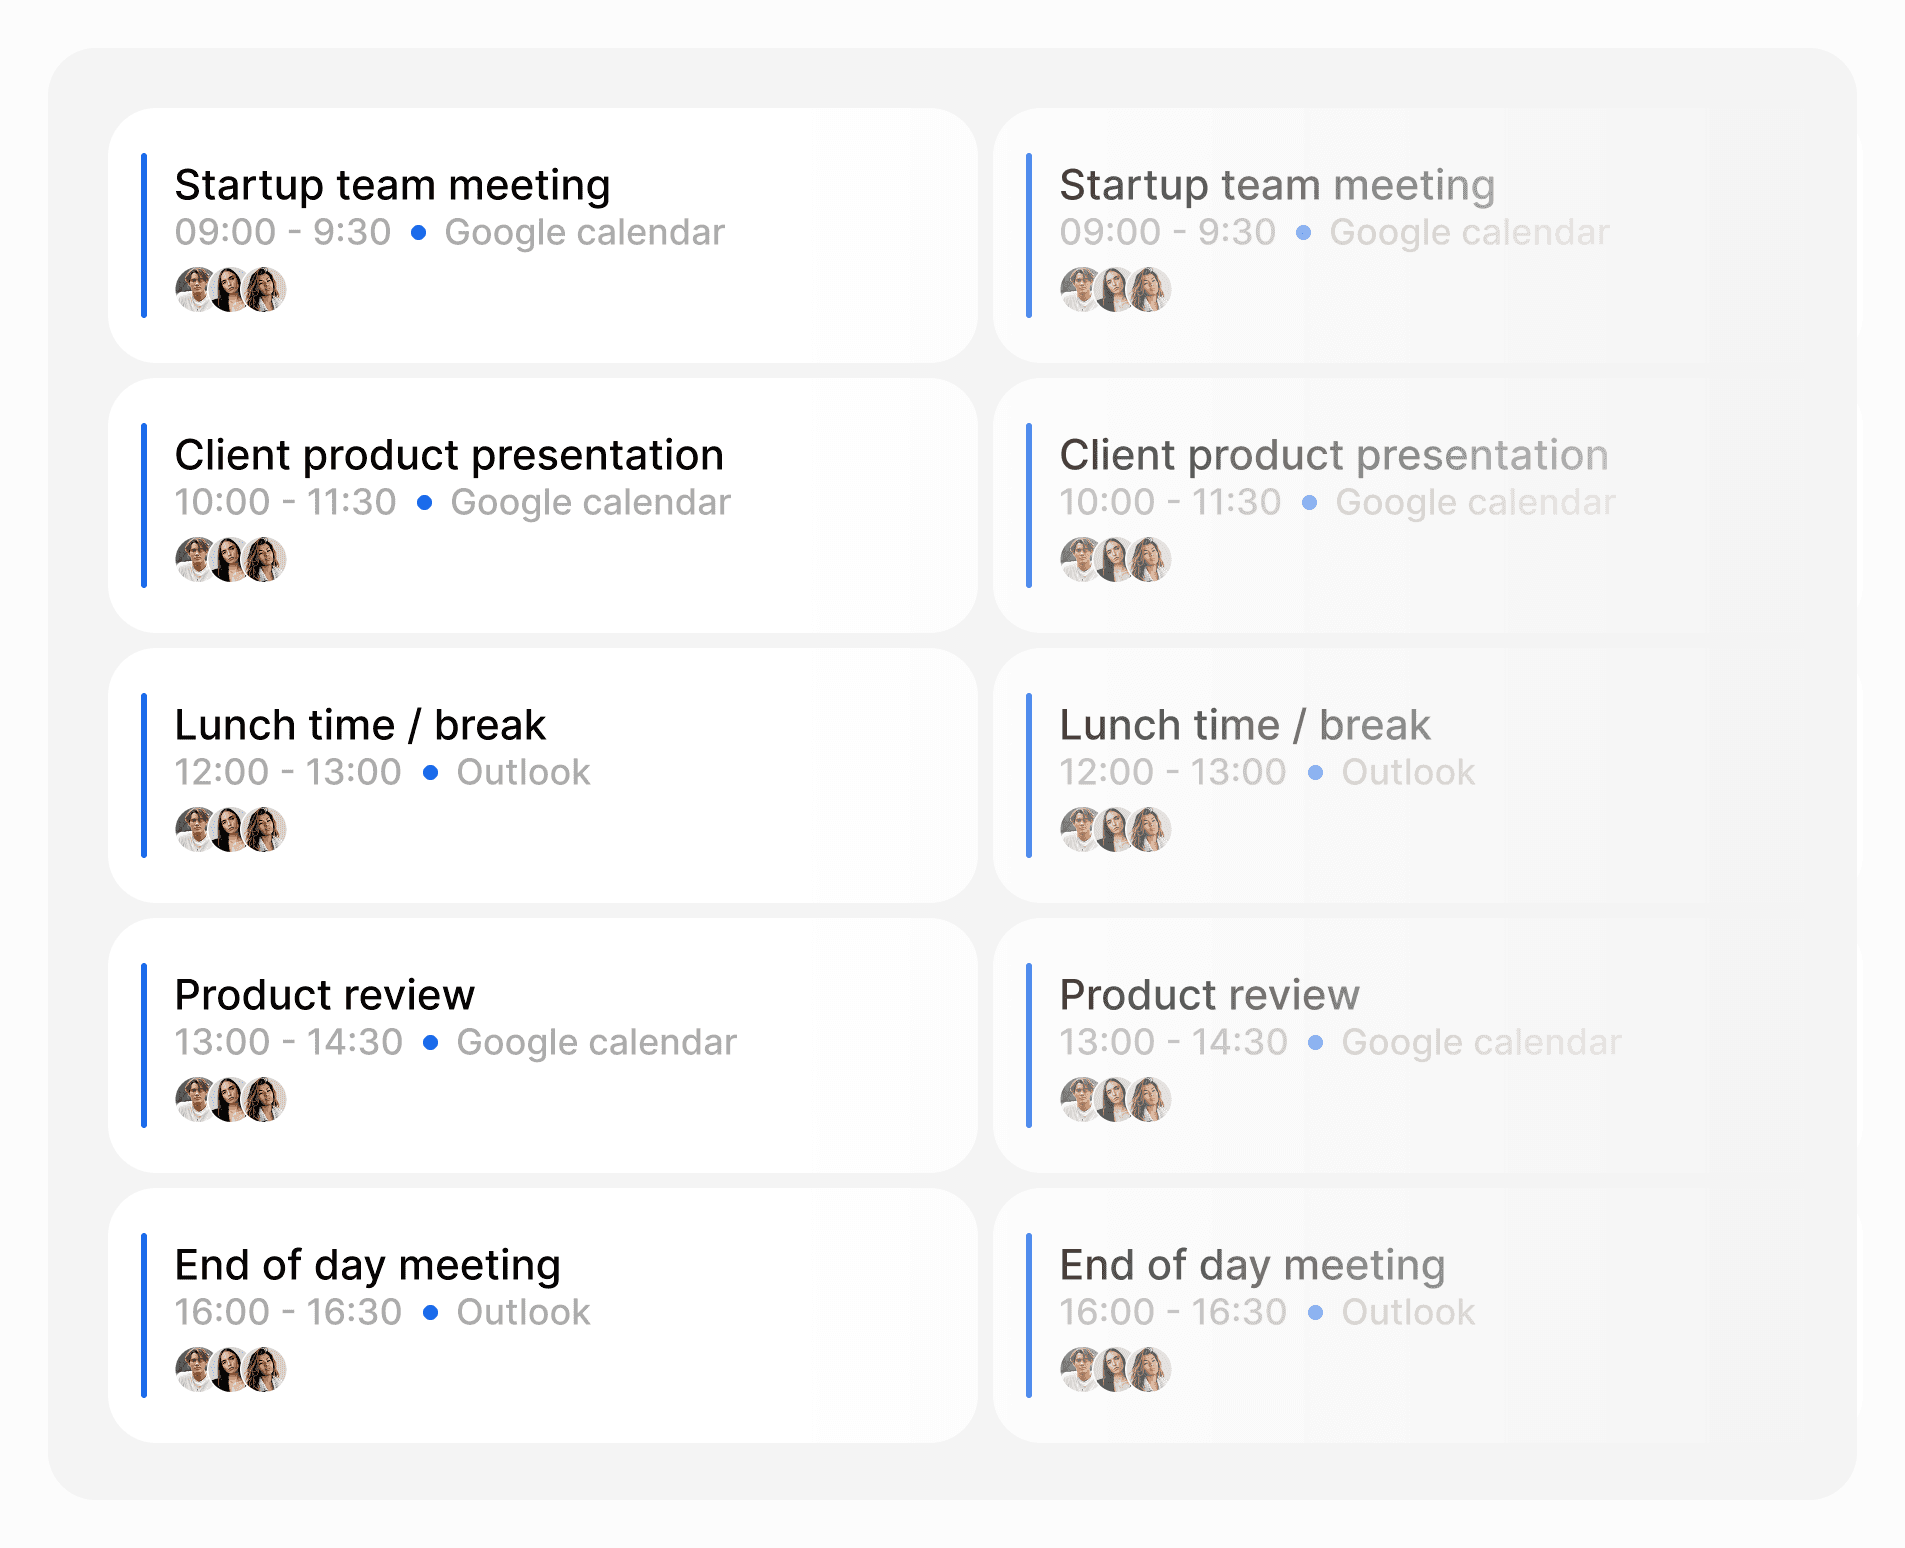Open the non-faded Startup team meeting card title
Image resolution: width=1905 pixels, height=1548 pixels.
tap(392, 186)
